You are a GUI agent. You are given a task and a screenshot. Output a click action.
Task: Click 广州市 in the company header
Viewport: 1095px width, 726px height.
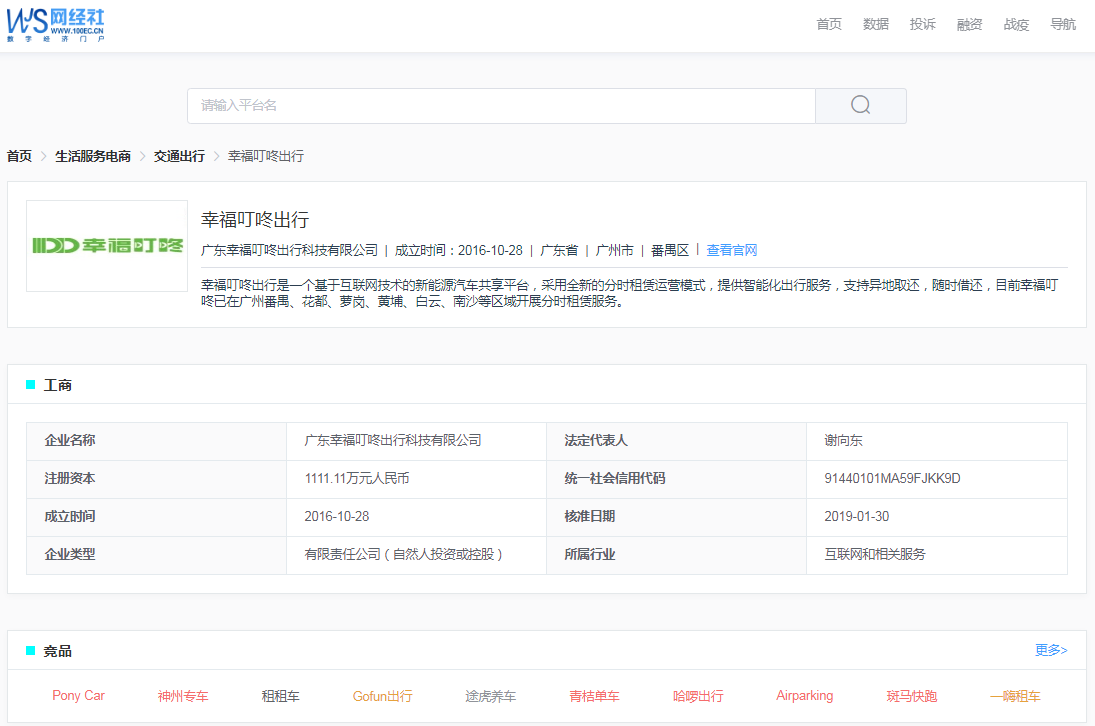(615, 250)
